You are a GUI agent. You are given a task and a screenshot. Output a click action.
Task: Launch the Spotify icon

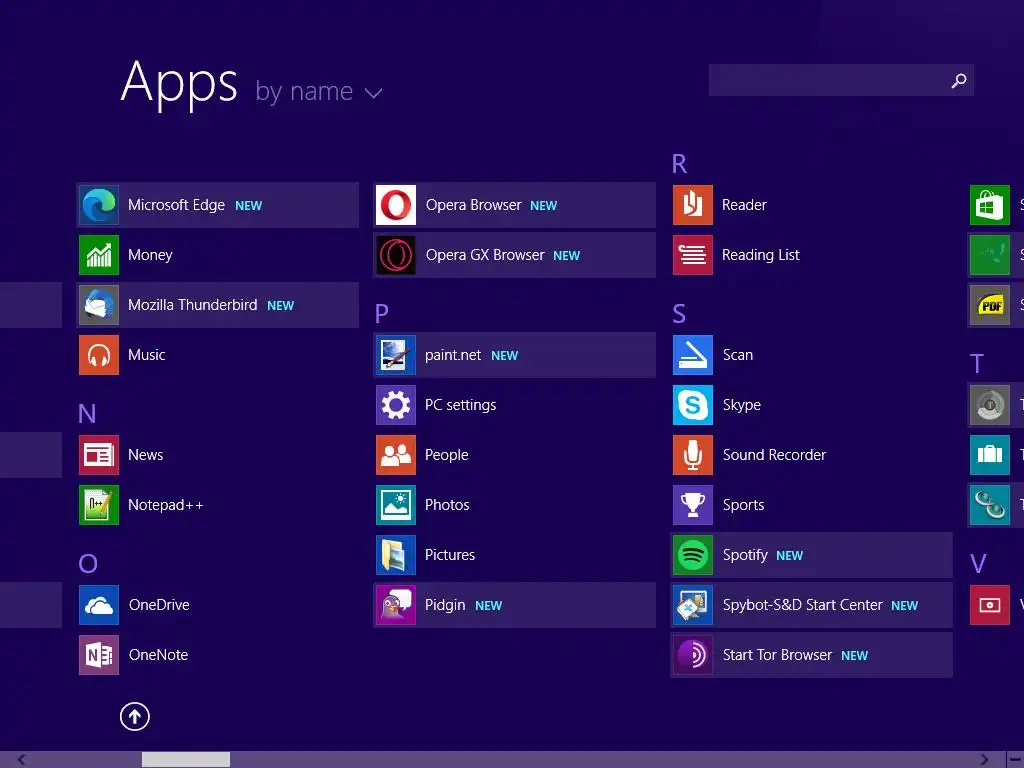coord(693,554)
